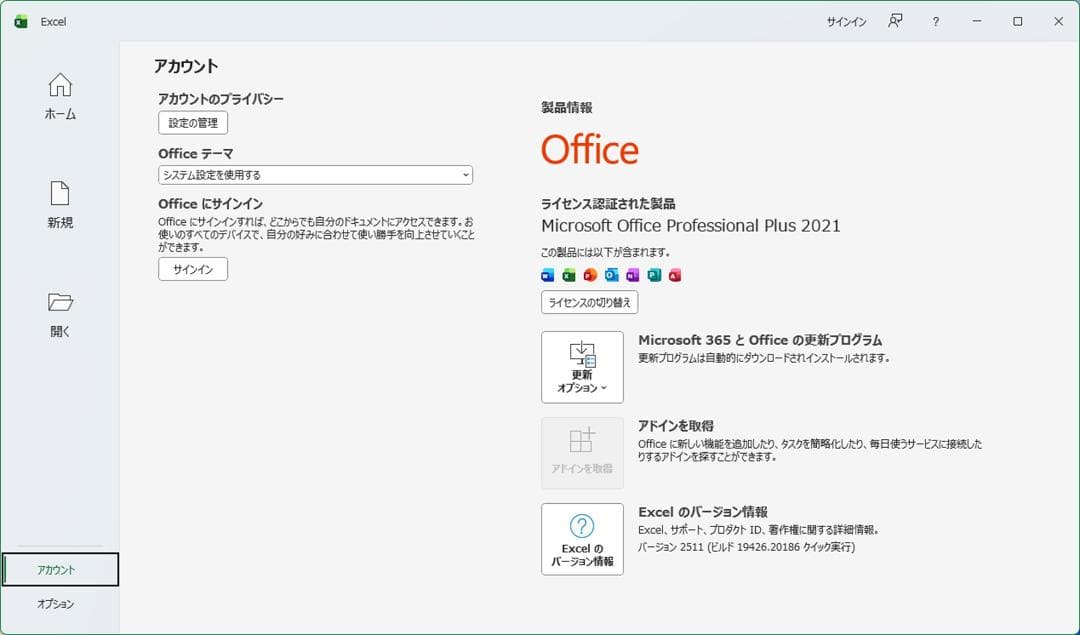Click the Word app icon

[548, 275]
